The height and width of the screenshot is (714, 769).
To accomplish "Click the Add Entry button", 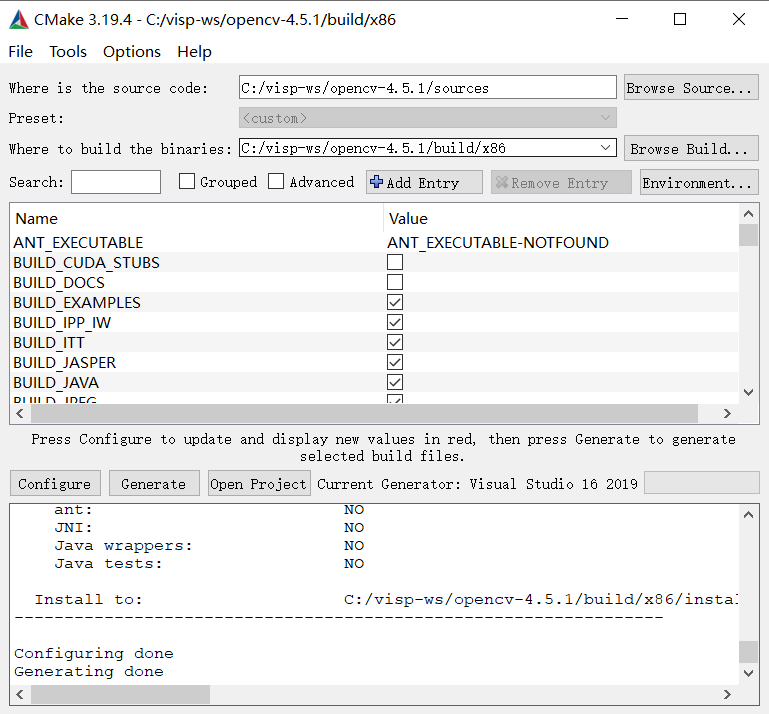I will [x=424, y=182].
